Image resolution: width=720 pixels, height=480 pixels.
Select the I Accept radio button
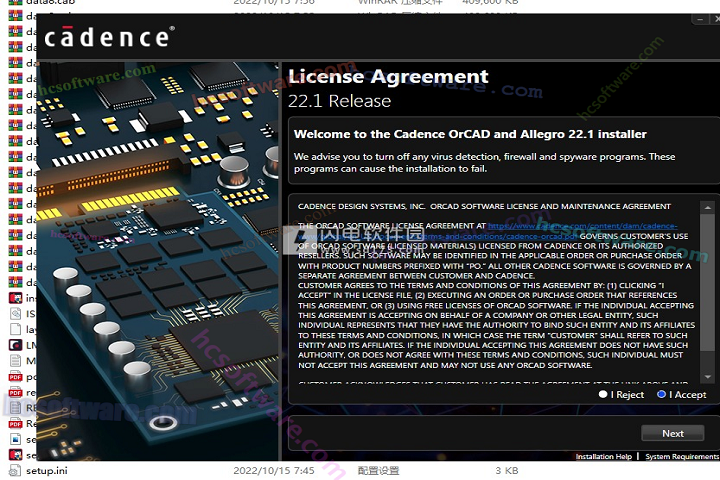[x=661, y=394]
